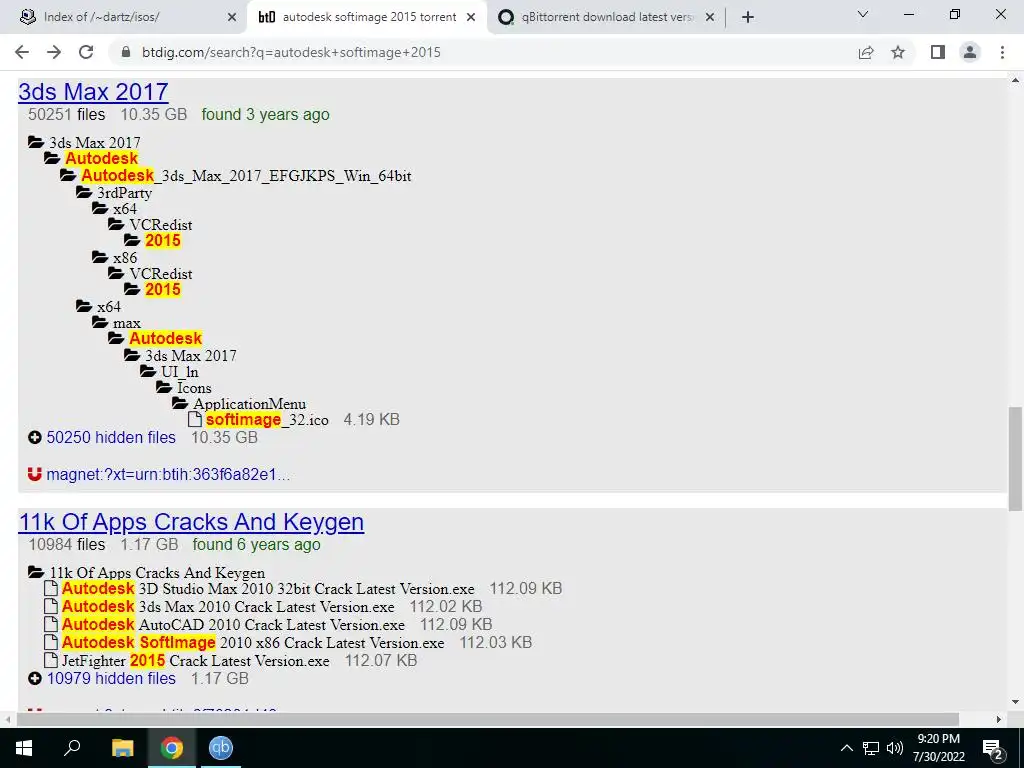This screenshot has width=1024, height=768.
Task: Open '11k Of Apps Cracks And Keygen' link
Action: pyautogui.click(x=191, y=522)
